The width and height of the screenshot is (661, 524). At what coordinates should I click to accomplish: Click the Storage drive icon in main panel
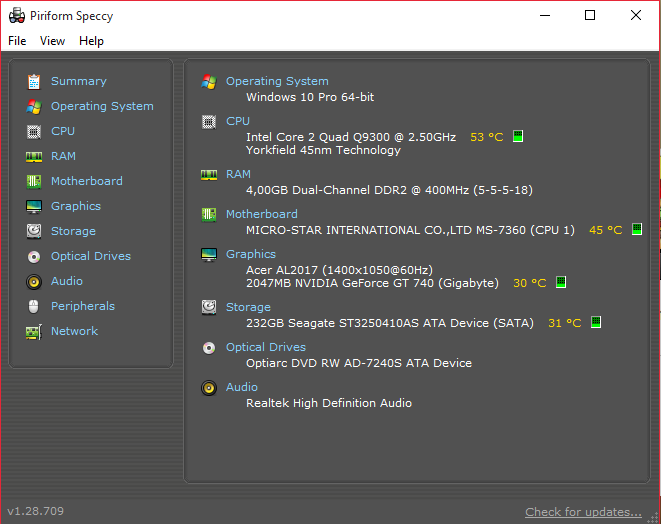pos(209,307)
